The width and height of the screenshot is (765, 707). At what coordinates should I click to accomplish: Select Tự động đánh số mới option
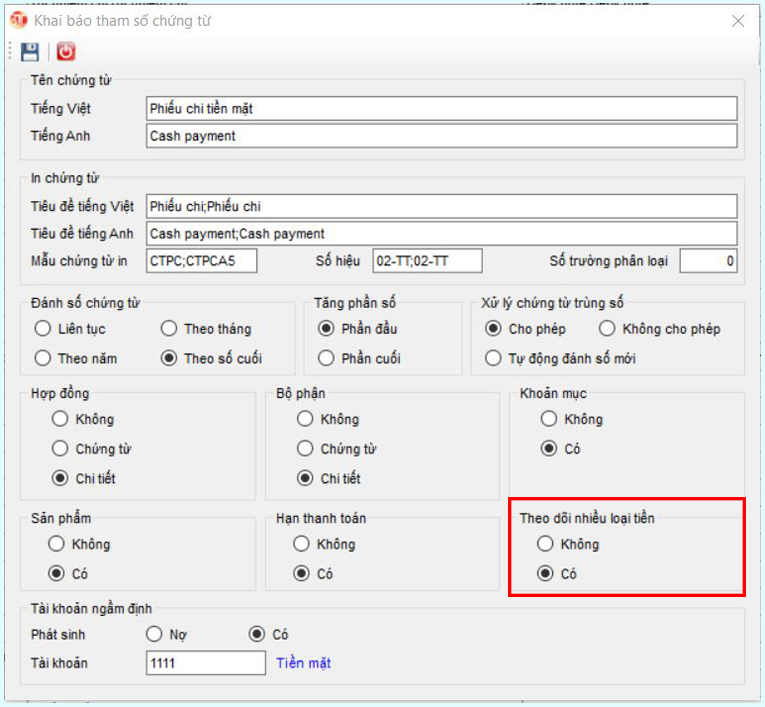[x=492, y=358]
